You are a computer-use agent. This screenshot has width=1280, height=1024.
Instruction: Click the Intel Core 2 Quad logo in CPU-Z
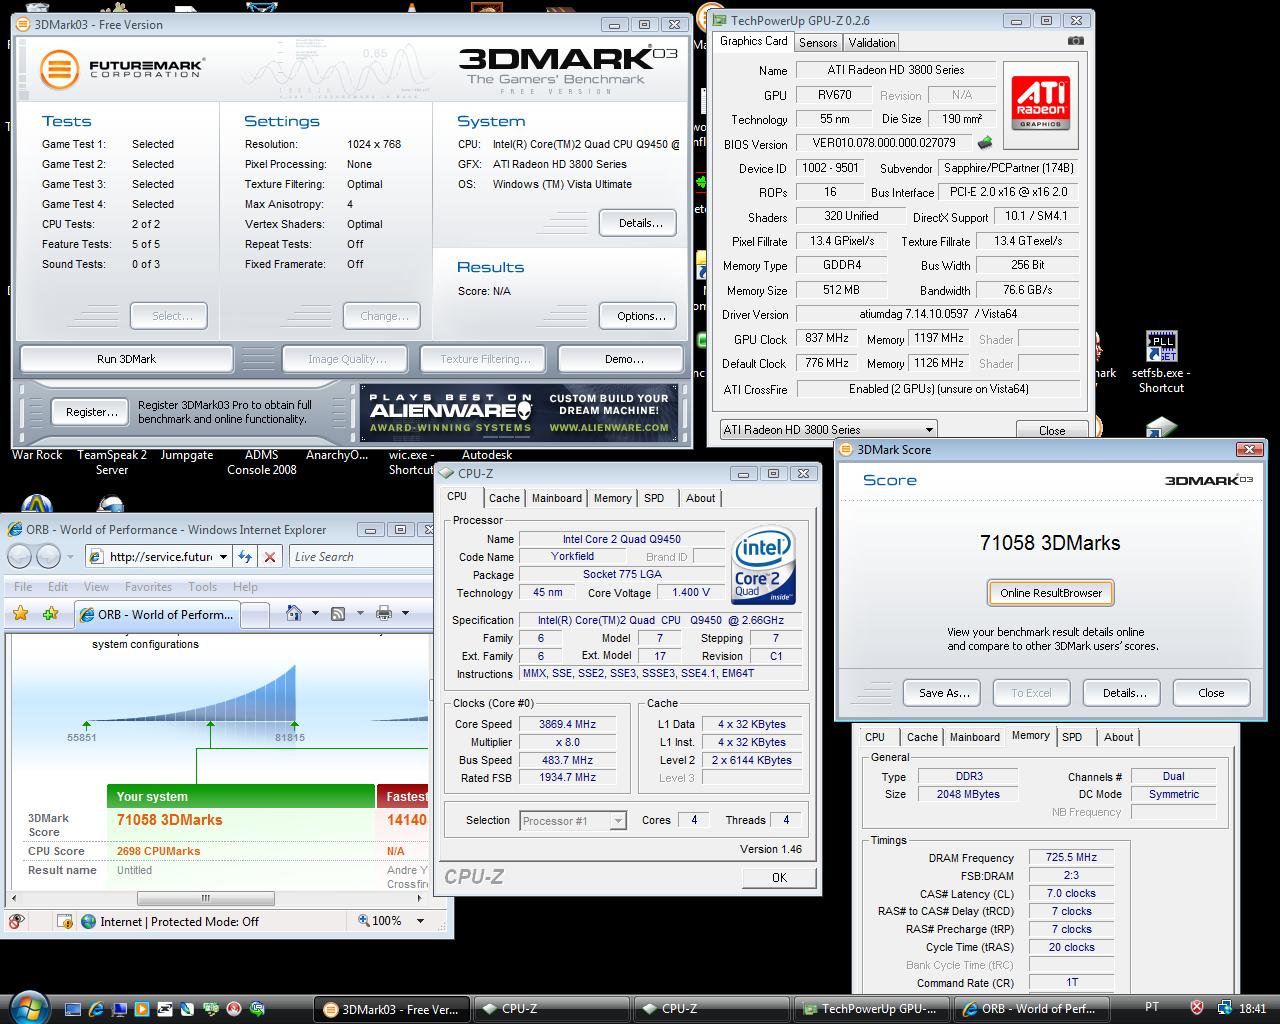[764, 566]
